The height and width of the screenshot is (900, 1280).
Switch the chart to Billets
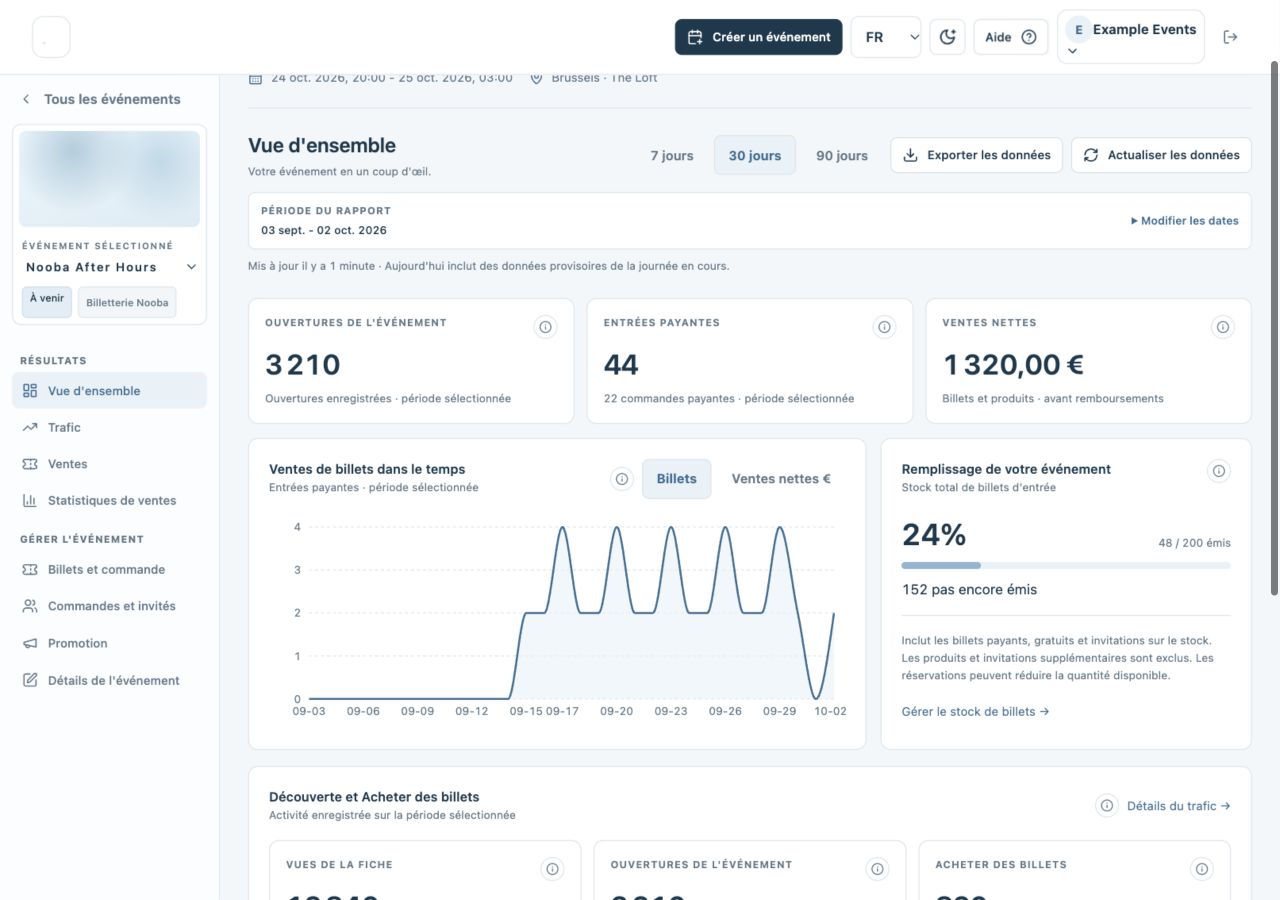click(677, 479)
